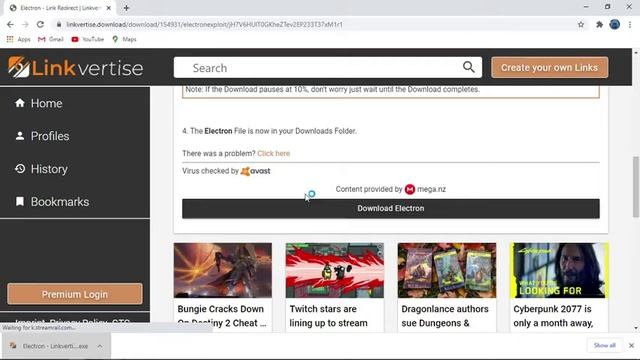Click the Premium Login button
Viewport: 640px width, 360px height.
[x=75, y=294]
